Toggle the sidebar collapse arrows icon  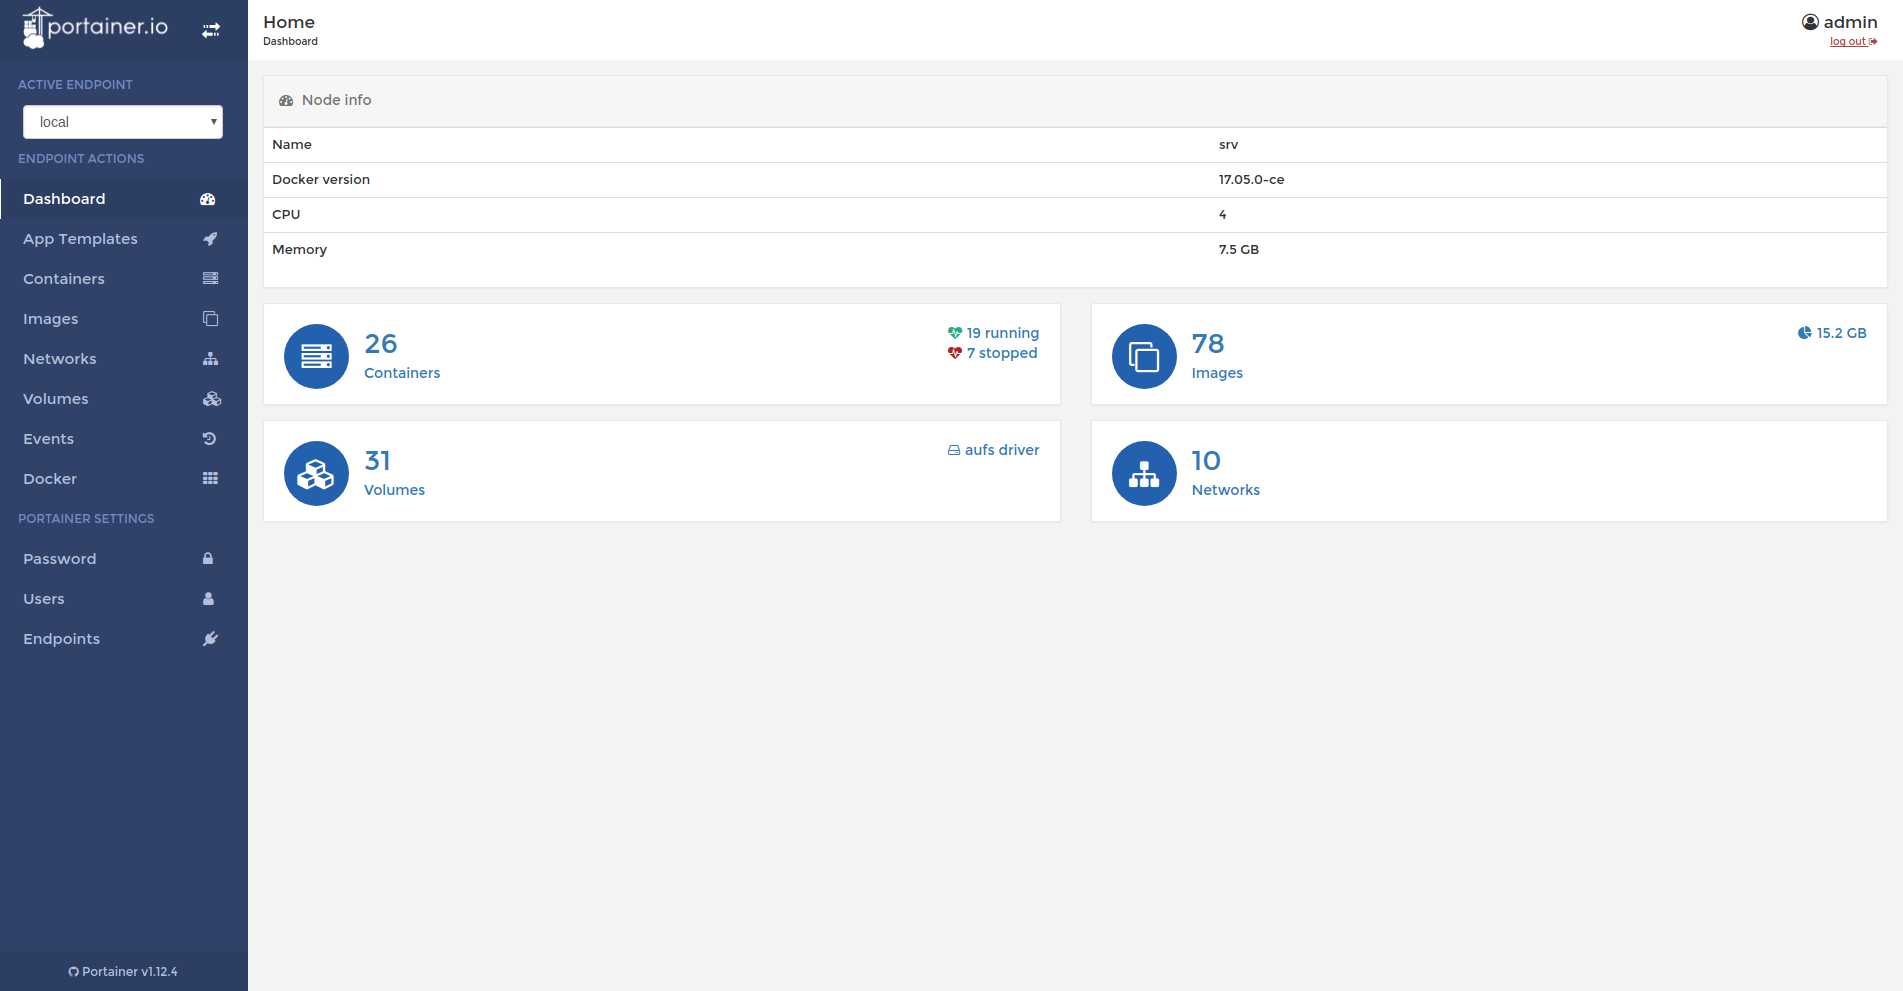click(210, 30)
